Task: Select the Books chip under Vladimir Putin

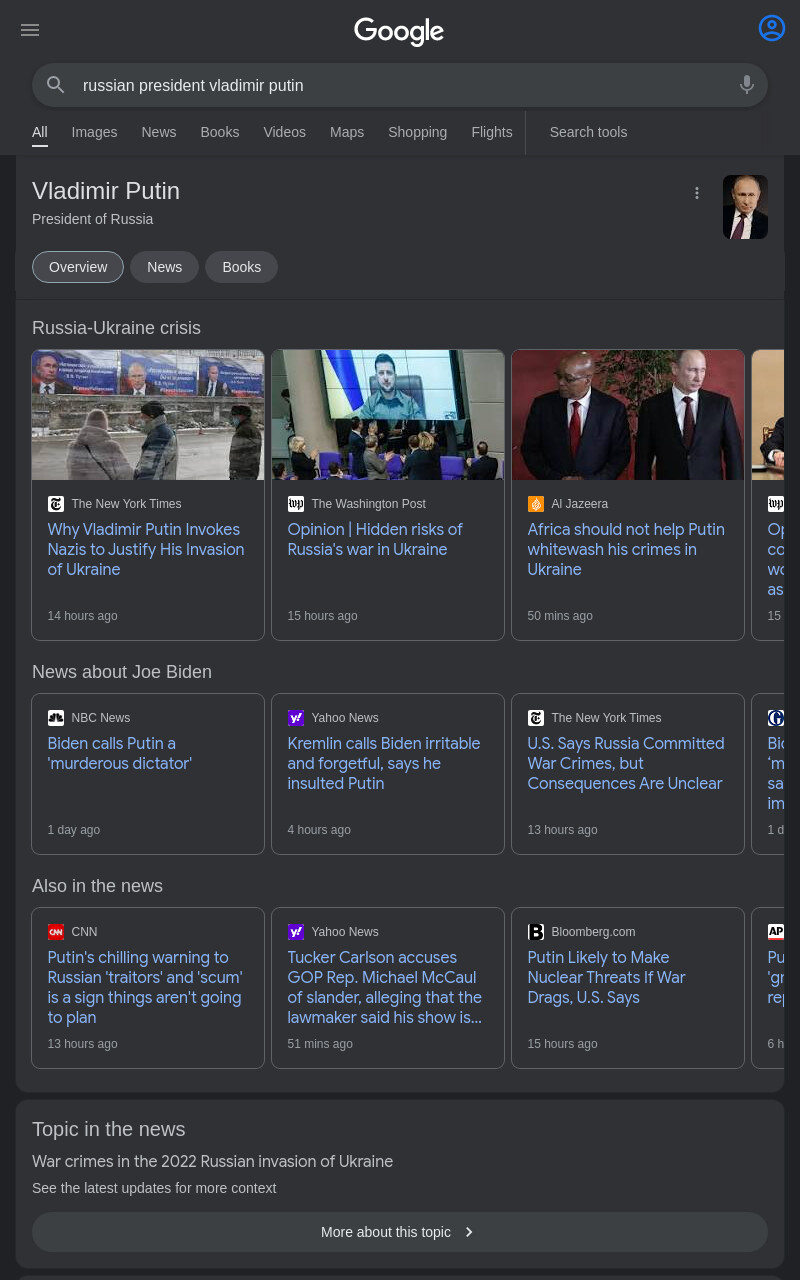Action: point(241,267)
